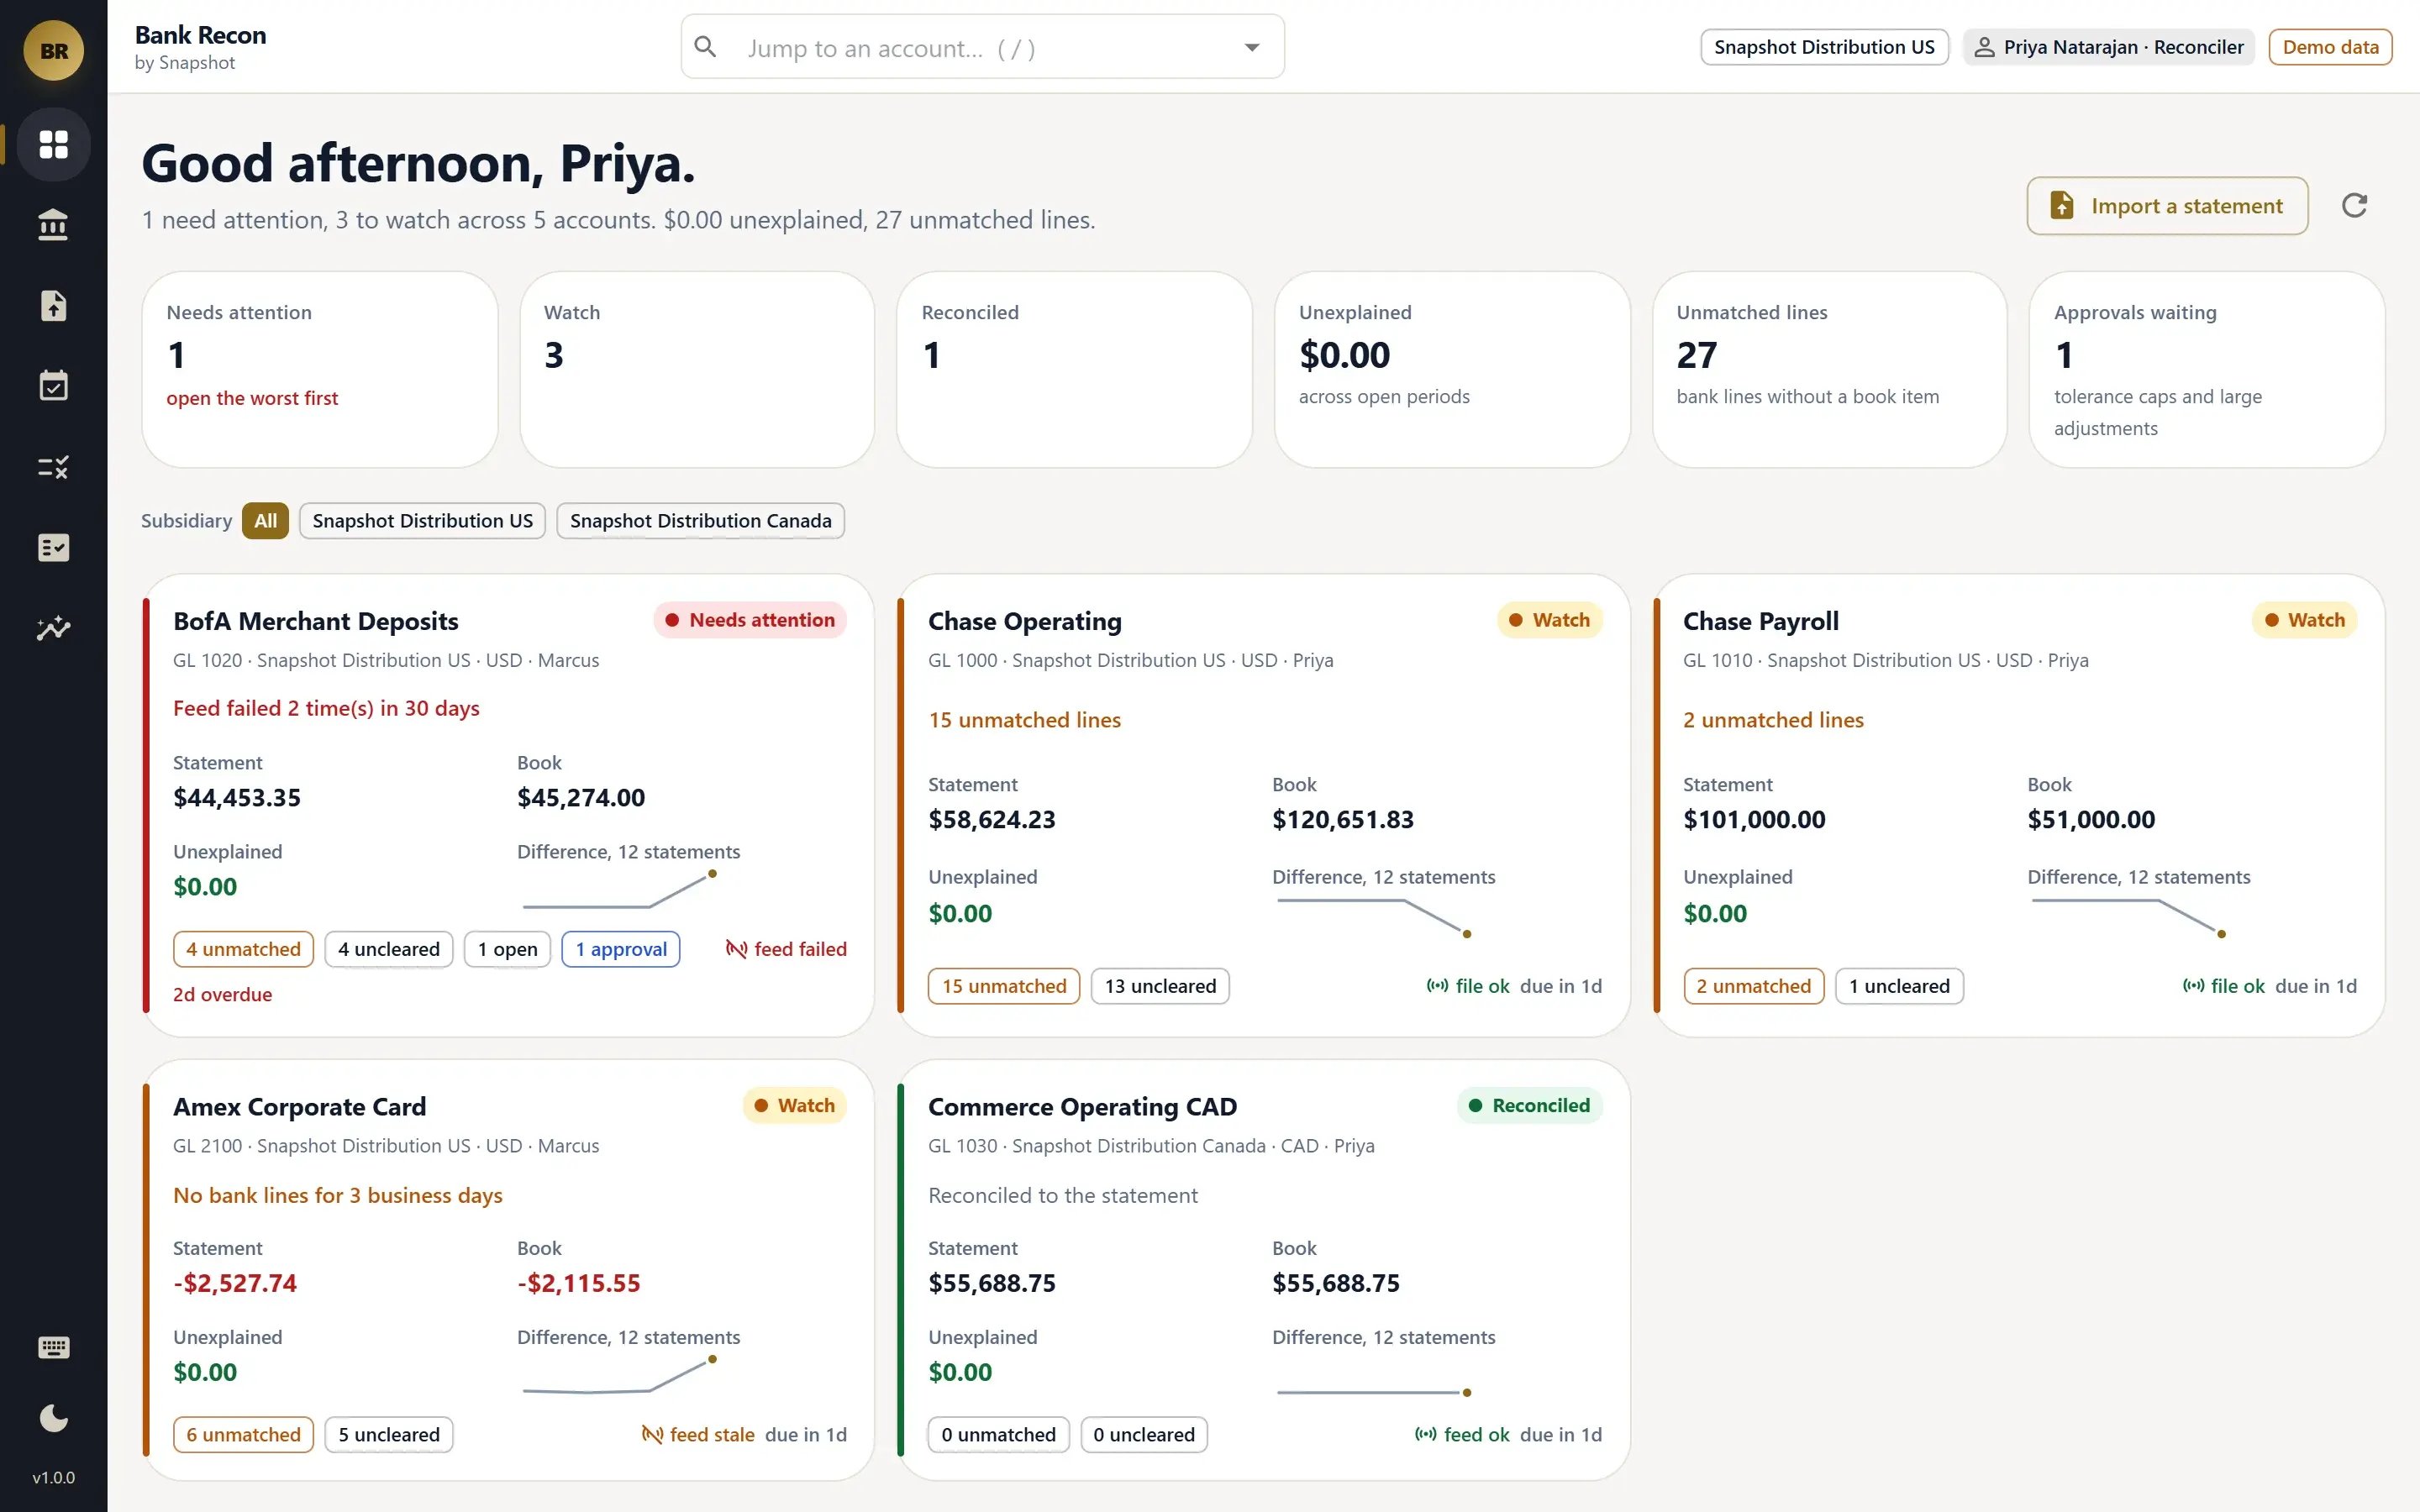Image resolution: width=2420 pixels, height=1512 pixels.
Task: Open the analytics trend icon in sidebar
Action: tap(53, 628)
